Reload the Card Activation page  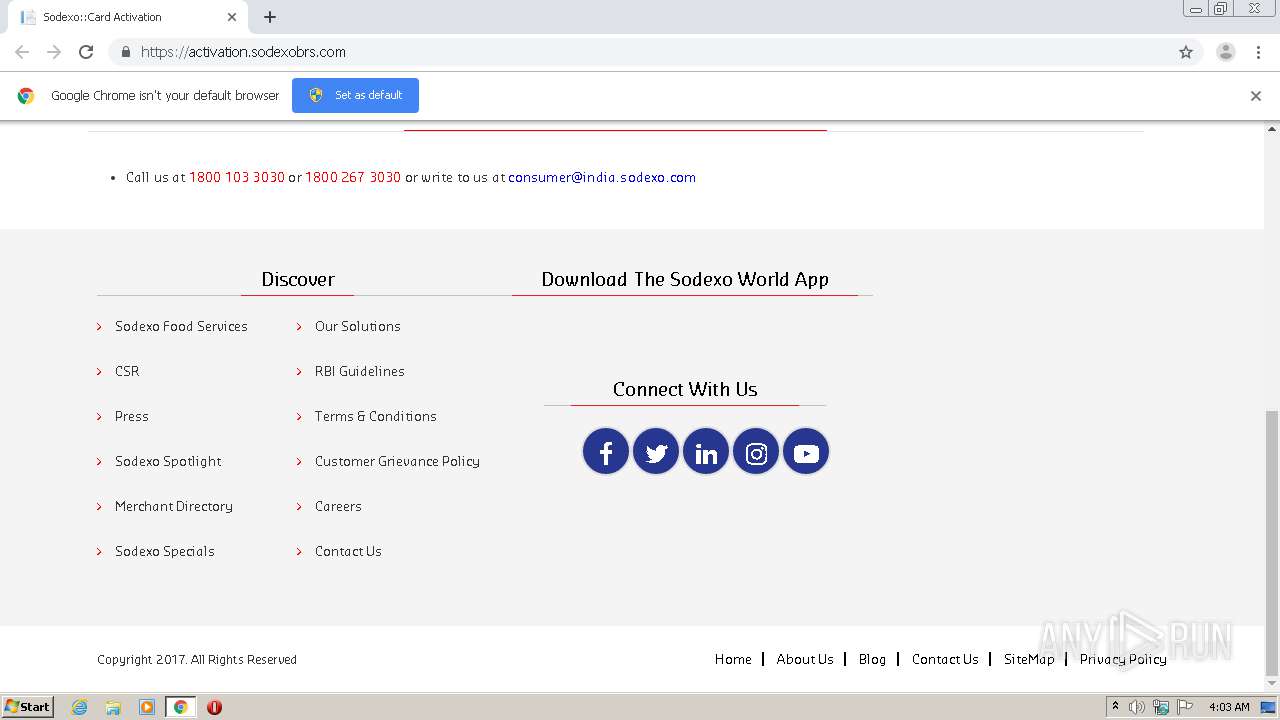pyautogui.click(x=86, y=52)
